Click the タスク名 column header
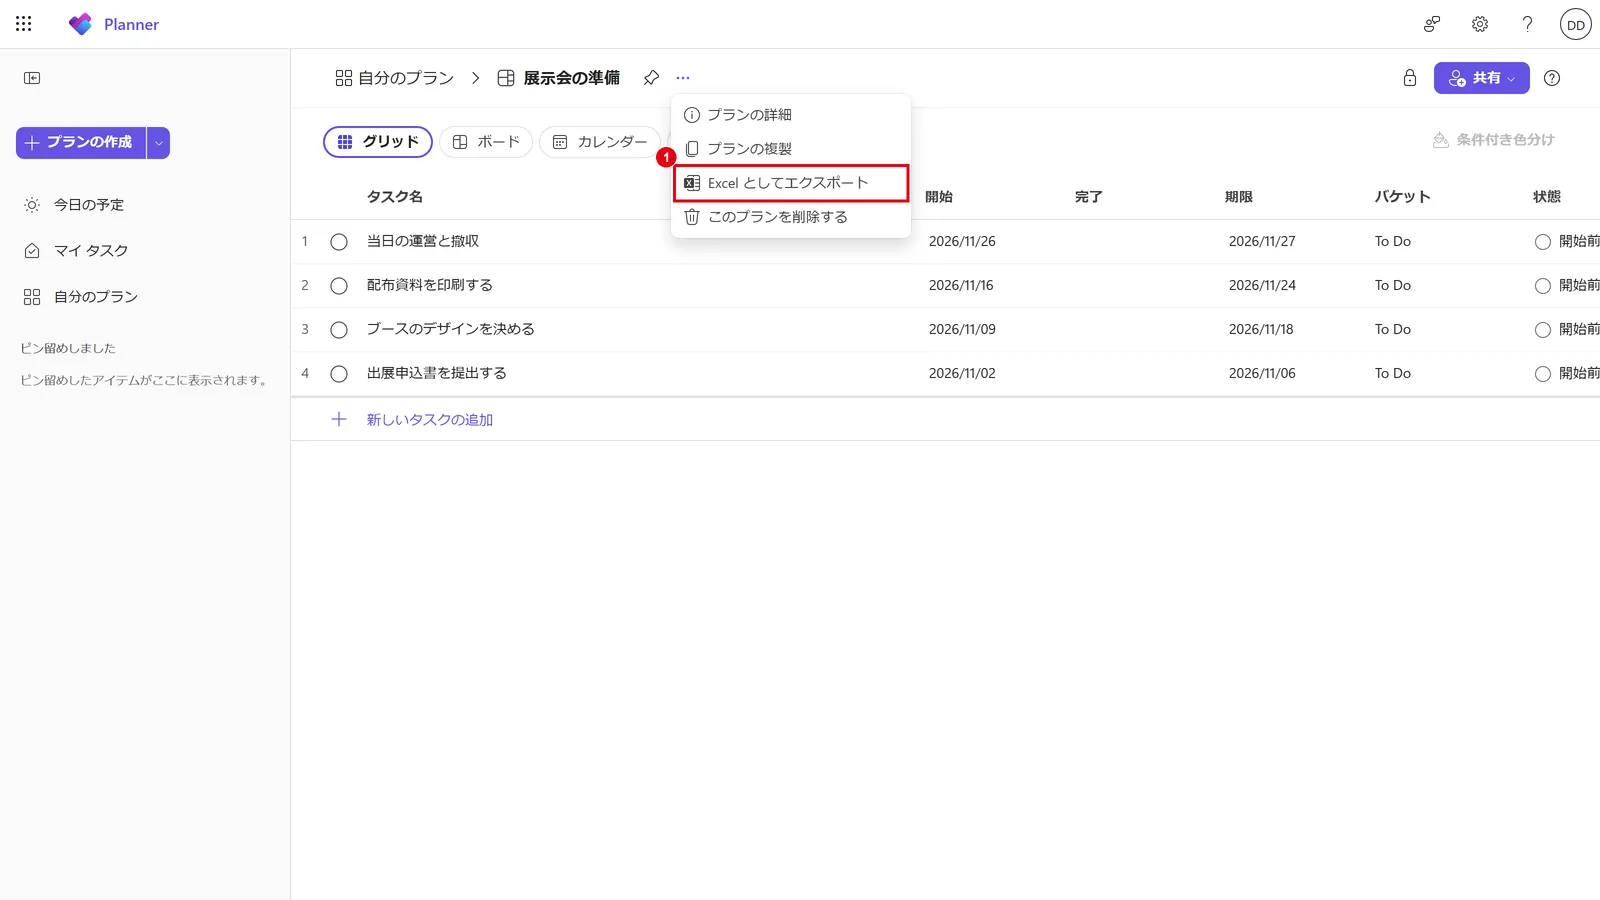 coord(395,197)
